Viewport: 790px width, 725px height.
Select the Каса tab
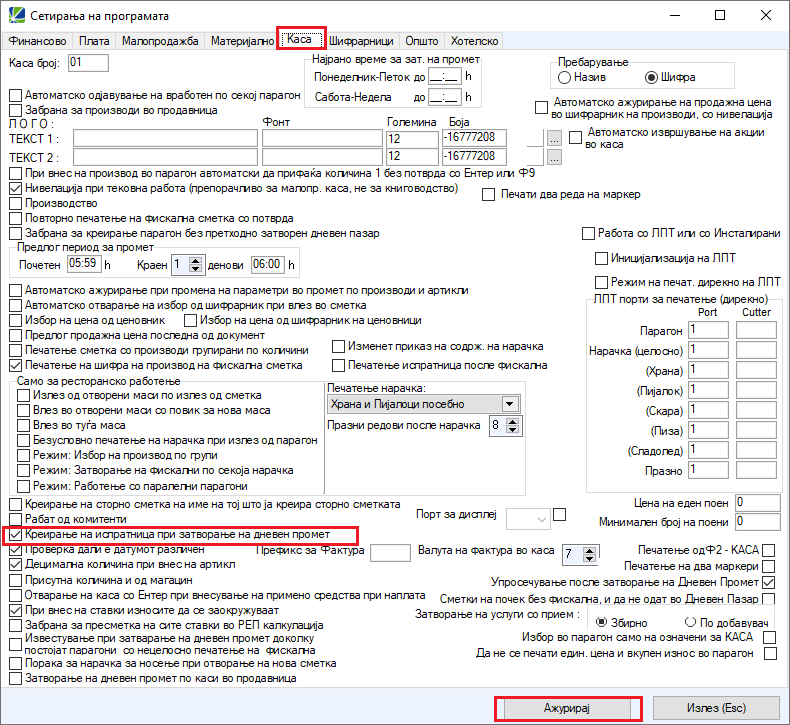tap(300, 39)
